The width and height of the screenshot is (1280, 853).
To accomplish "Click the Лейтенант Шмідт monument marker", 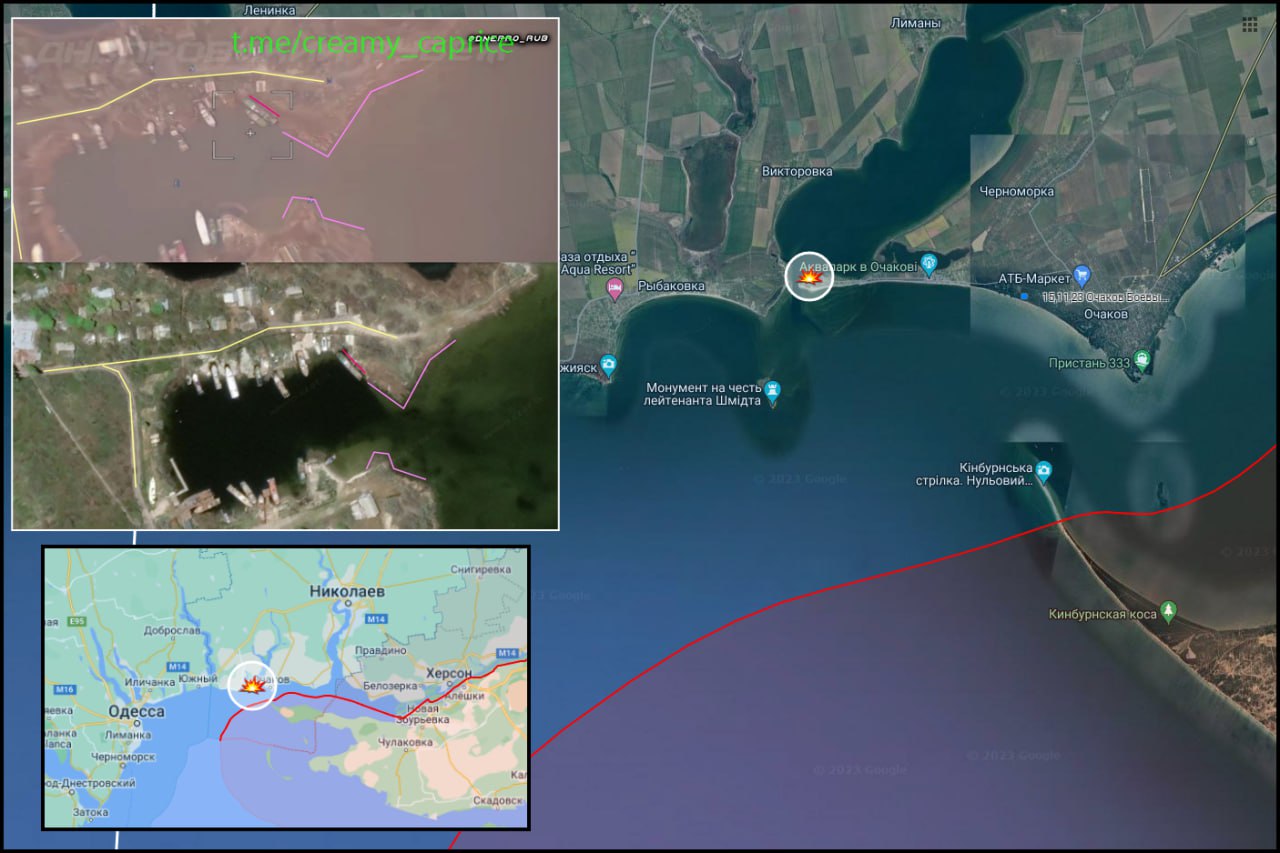I will (771, 388).
